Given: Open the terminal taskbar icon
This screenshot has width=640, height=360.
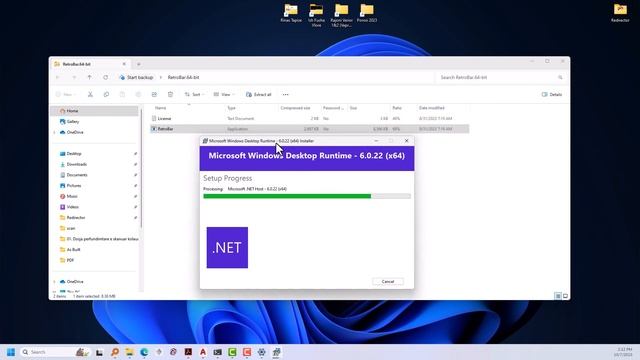Looking at the screenshot, I should click(218, 352).
